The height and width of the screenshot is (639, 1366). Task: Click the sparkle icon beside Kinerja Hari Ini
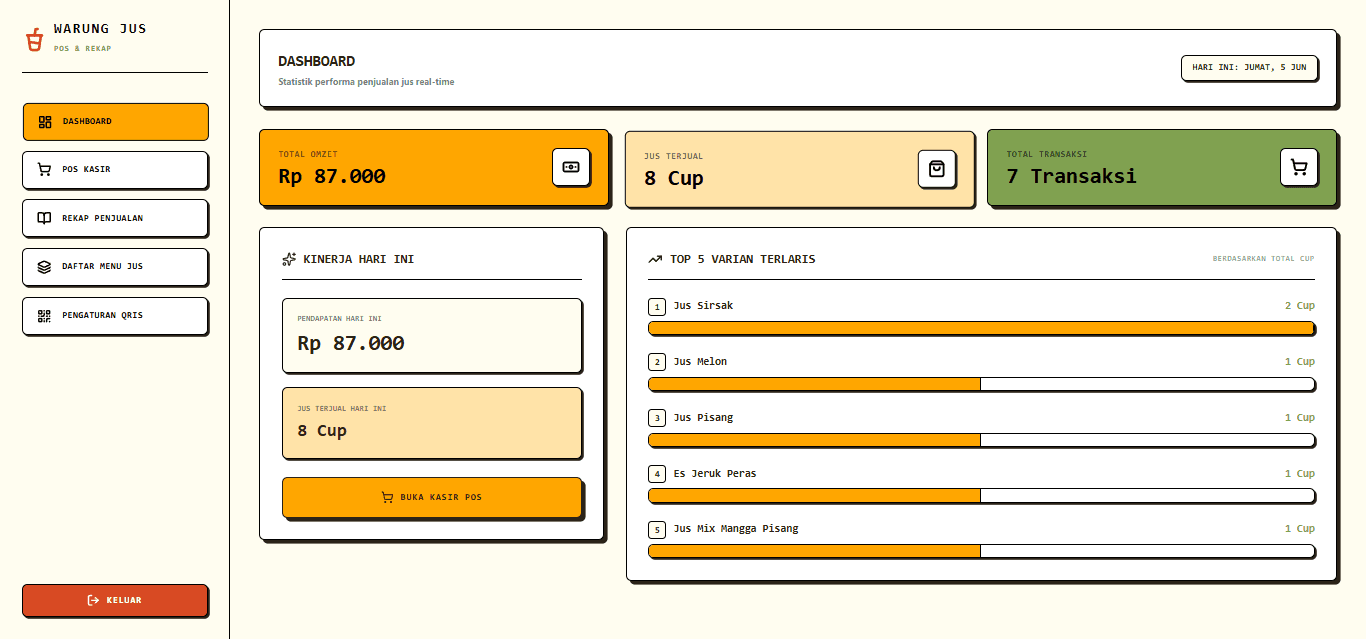(x=289, y=259)
